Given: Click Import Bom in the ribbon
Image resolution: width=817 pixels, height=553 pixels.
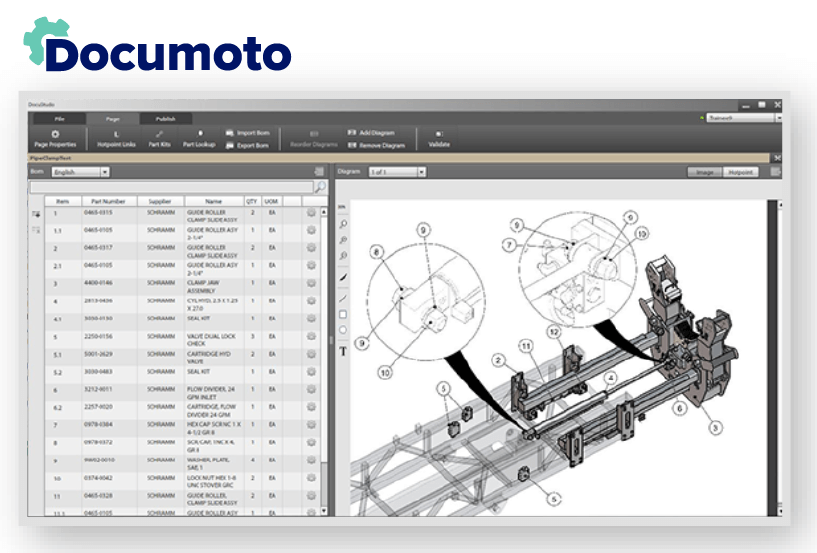Looking at the screenshot, I should (x=247, y=133).
